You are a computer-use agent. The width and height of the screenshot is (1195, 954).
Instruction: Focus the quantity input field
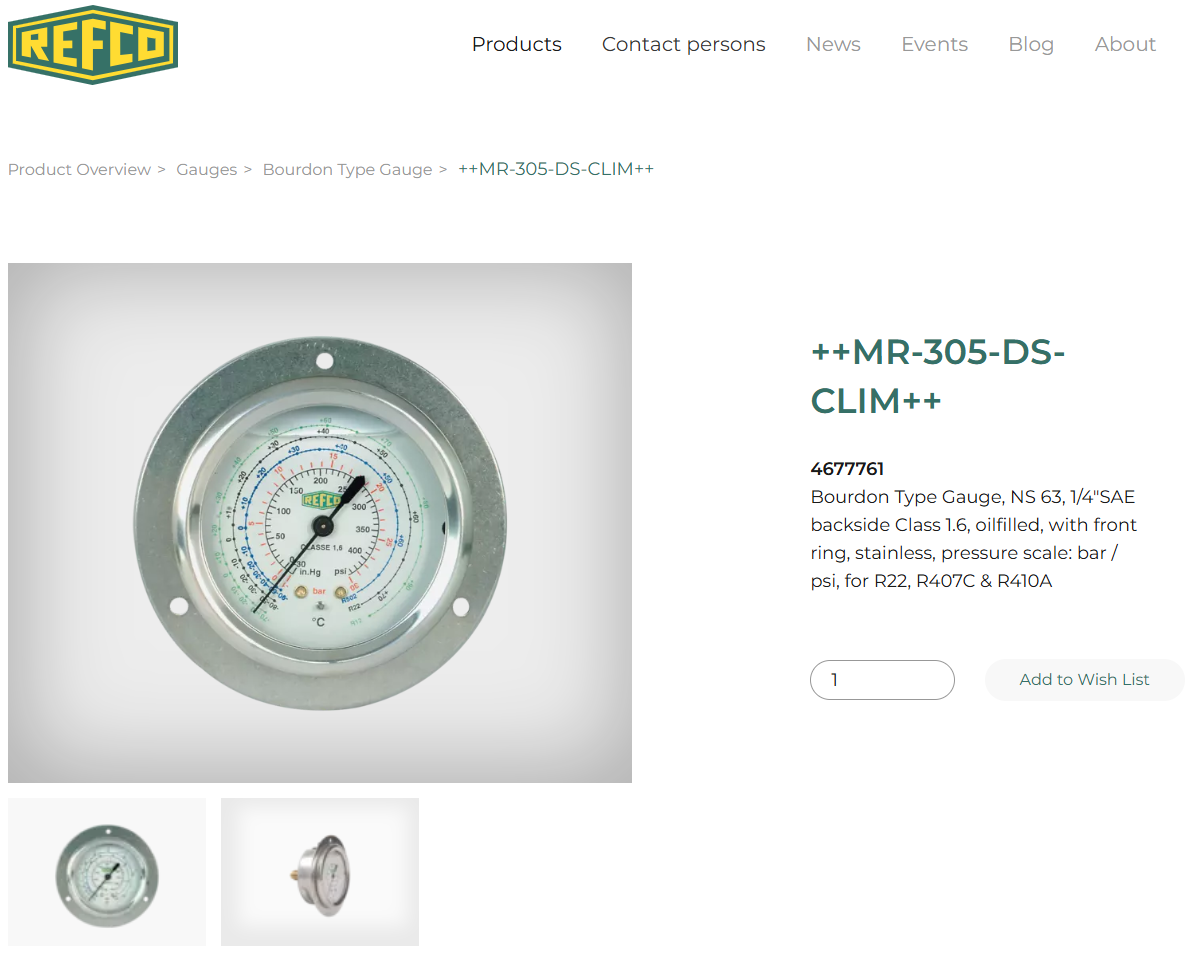pos(882,680)
